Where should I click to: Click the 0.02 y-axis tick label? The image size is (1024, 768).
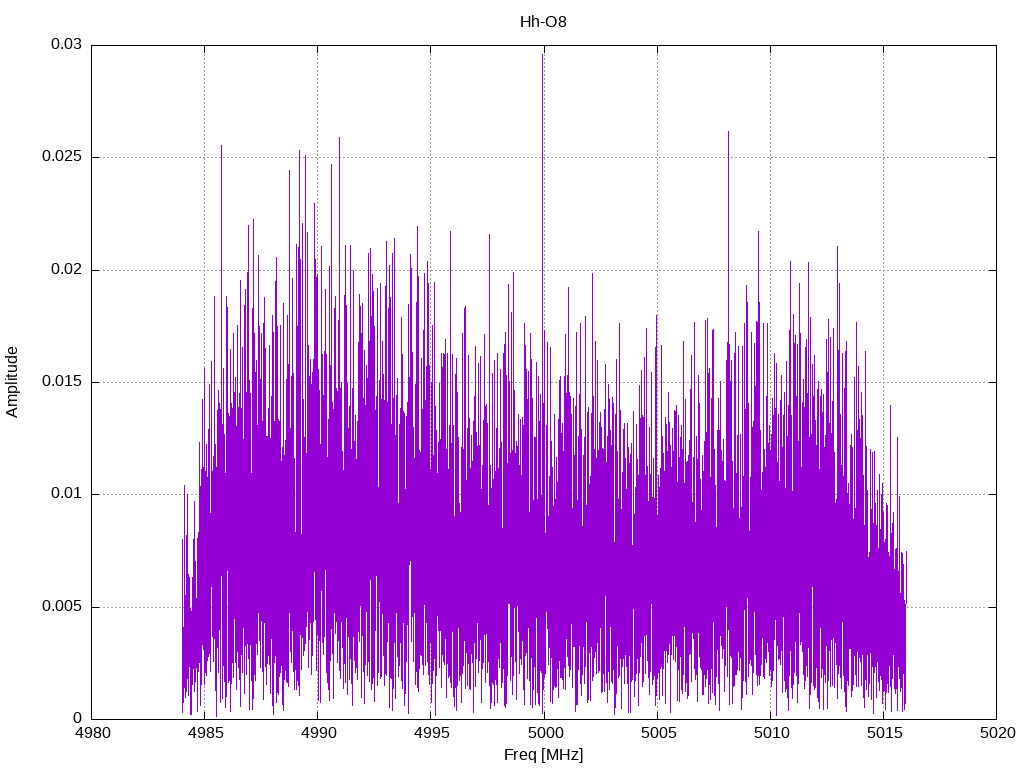67,269
